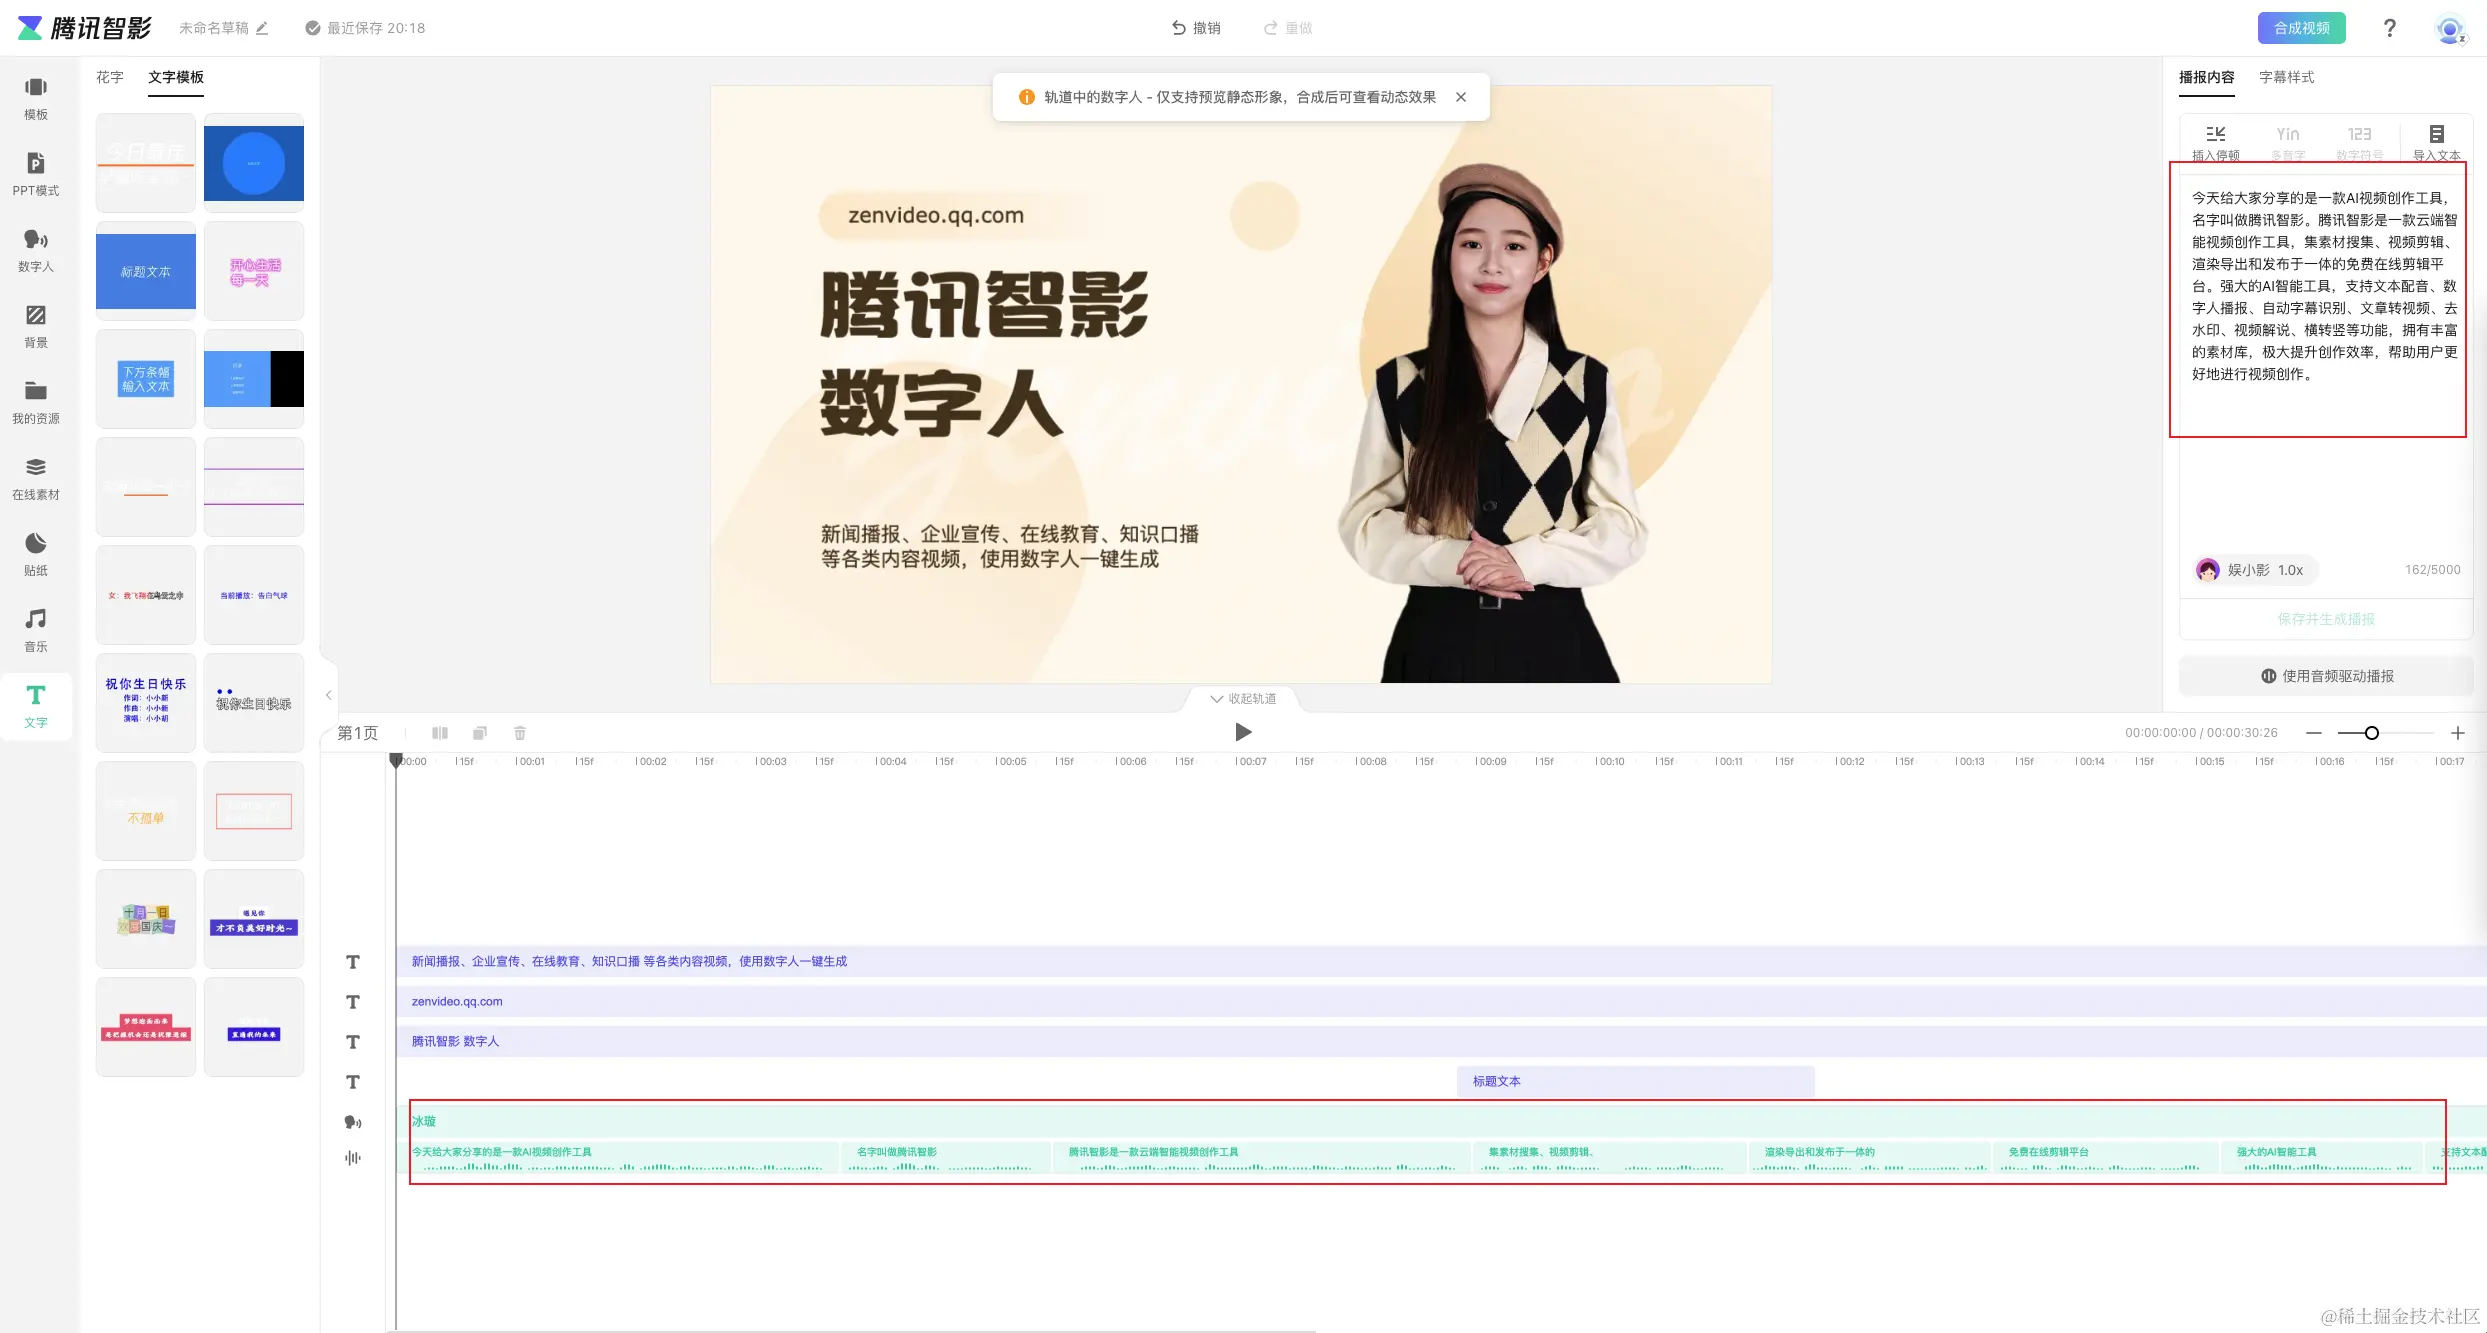Select the 第1页 page label

(358, 733)
